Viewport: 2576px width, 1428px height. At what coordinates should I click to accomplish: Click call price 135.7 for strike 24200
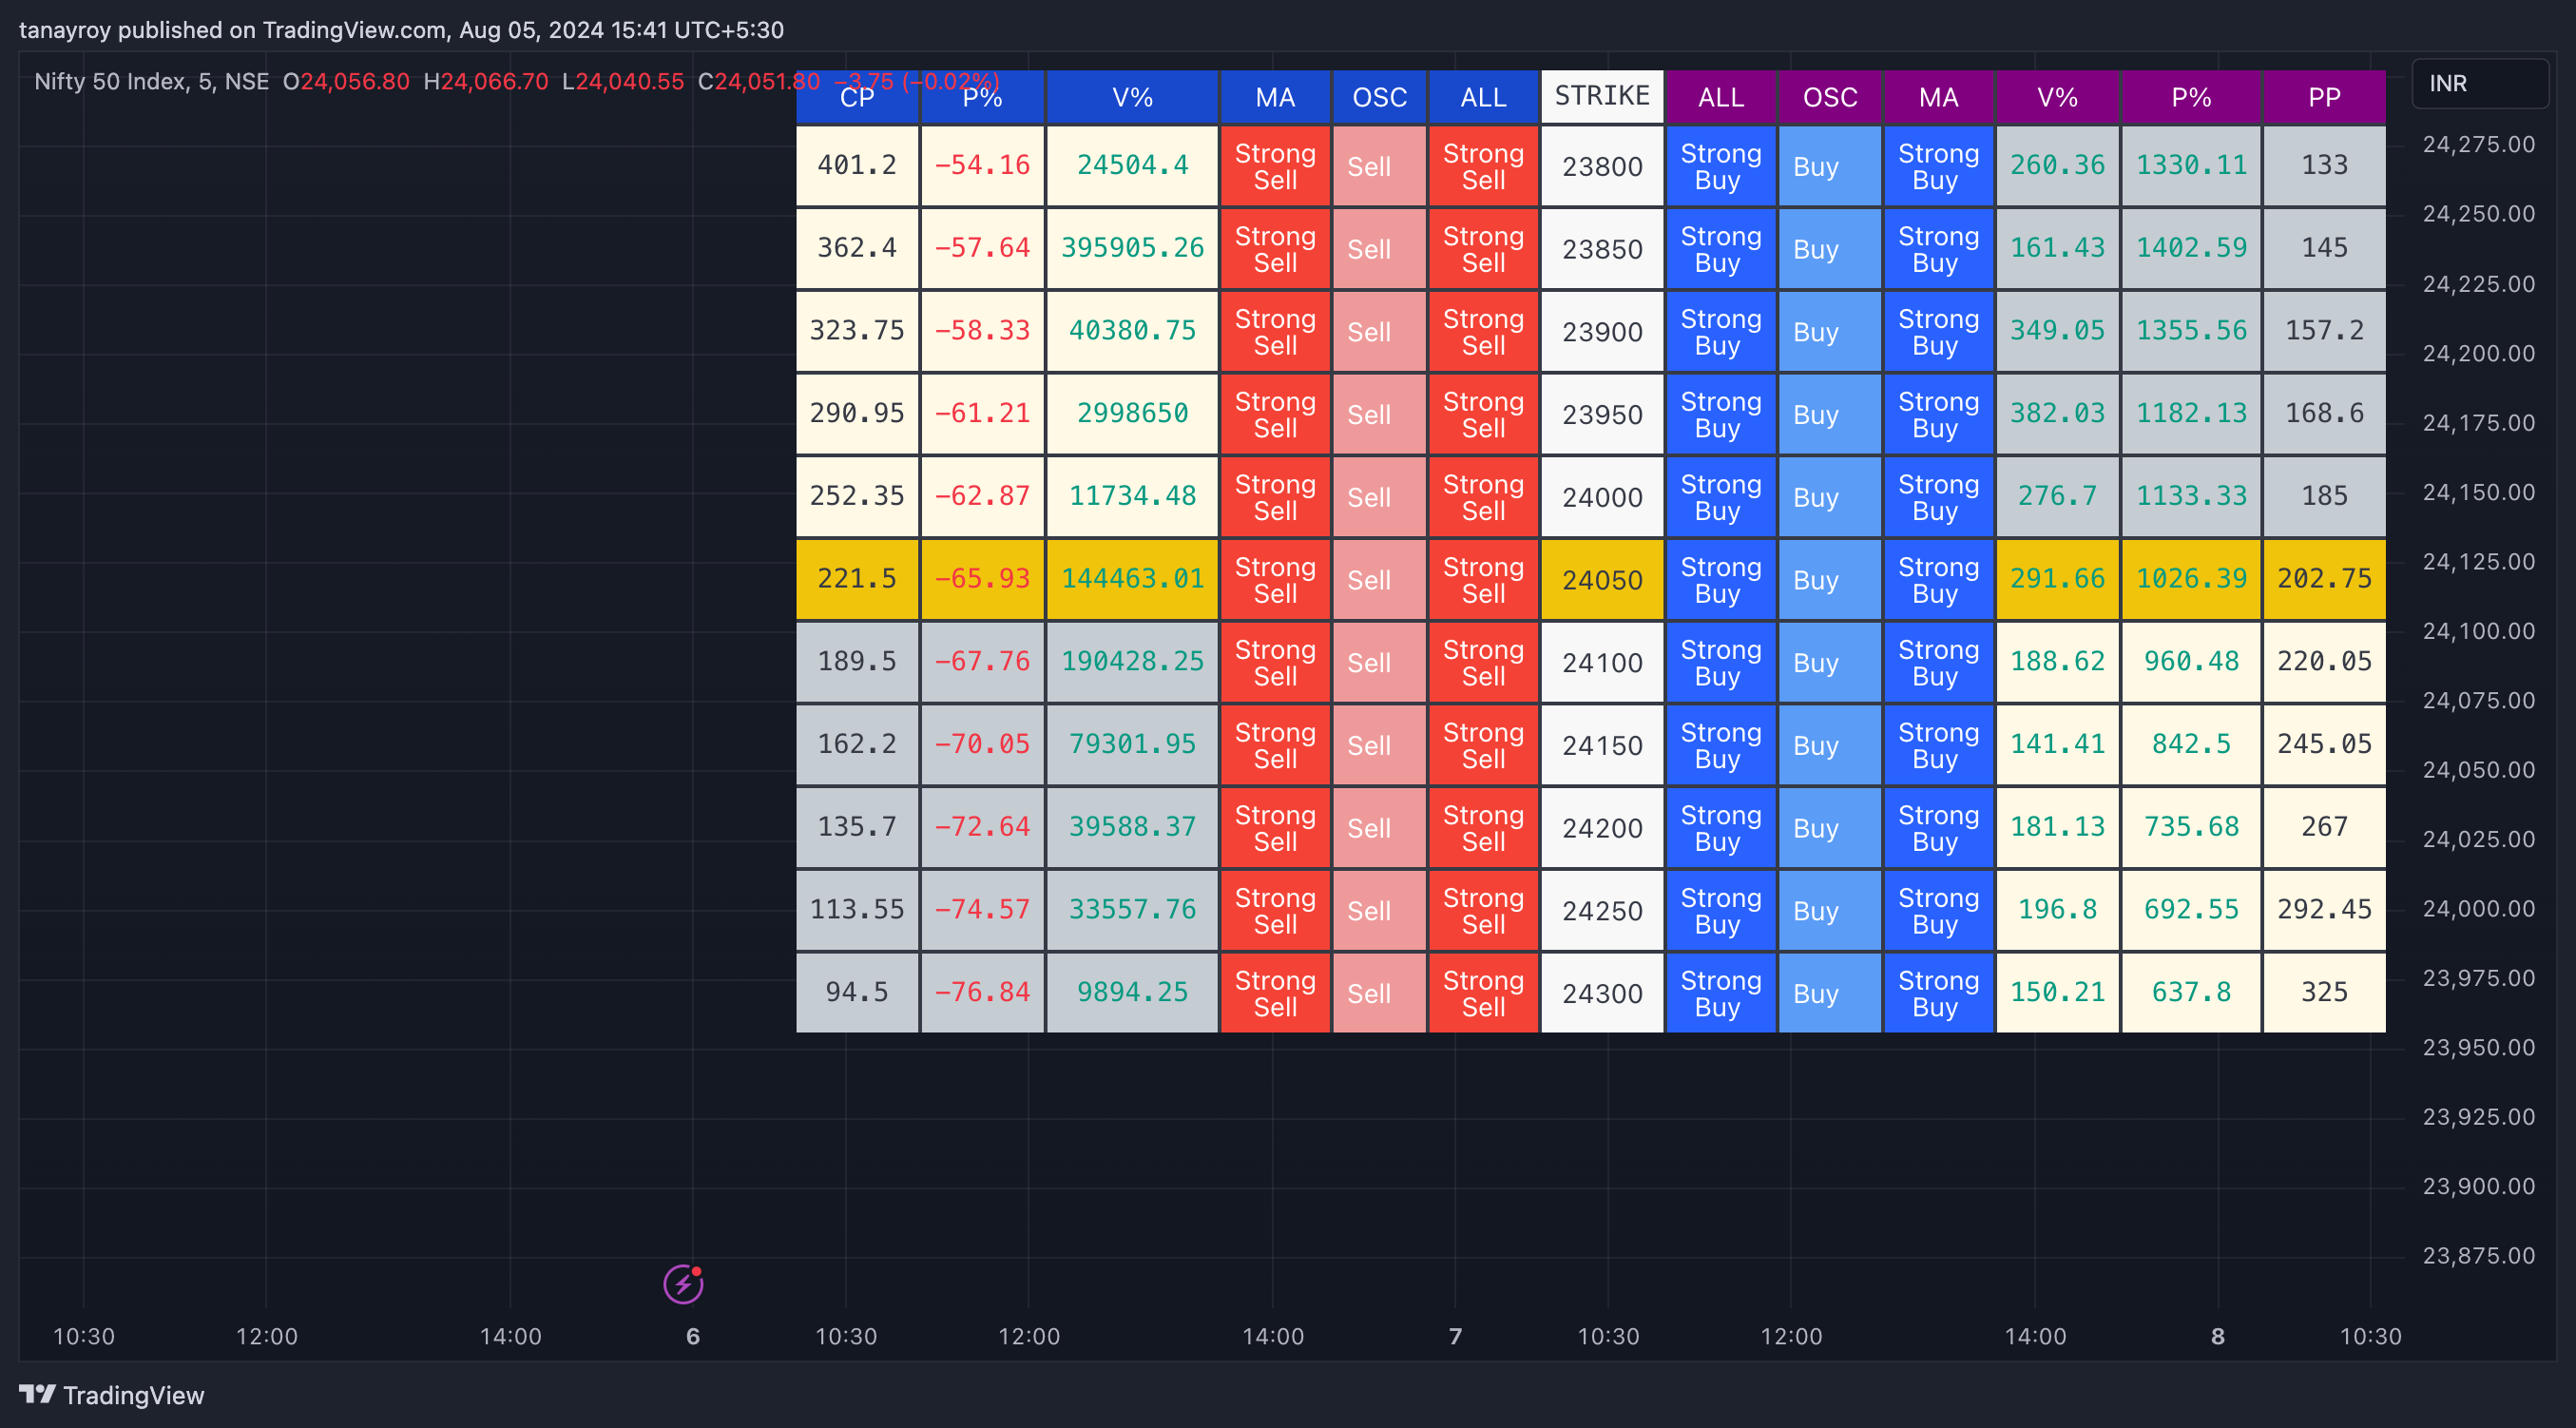tap(857, 828)
